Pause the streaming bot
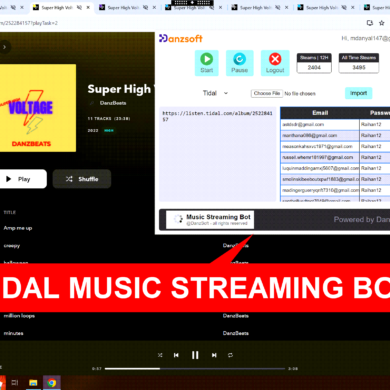Screen dimensions: 390x390 coord(239,63)
